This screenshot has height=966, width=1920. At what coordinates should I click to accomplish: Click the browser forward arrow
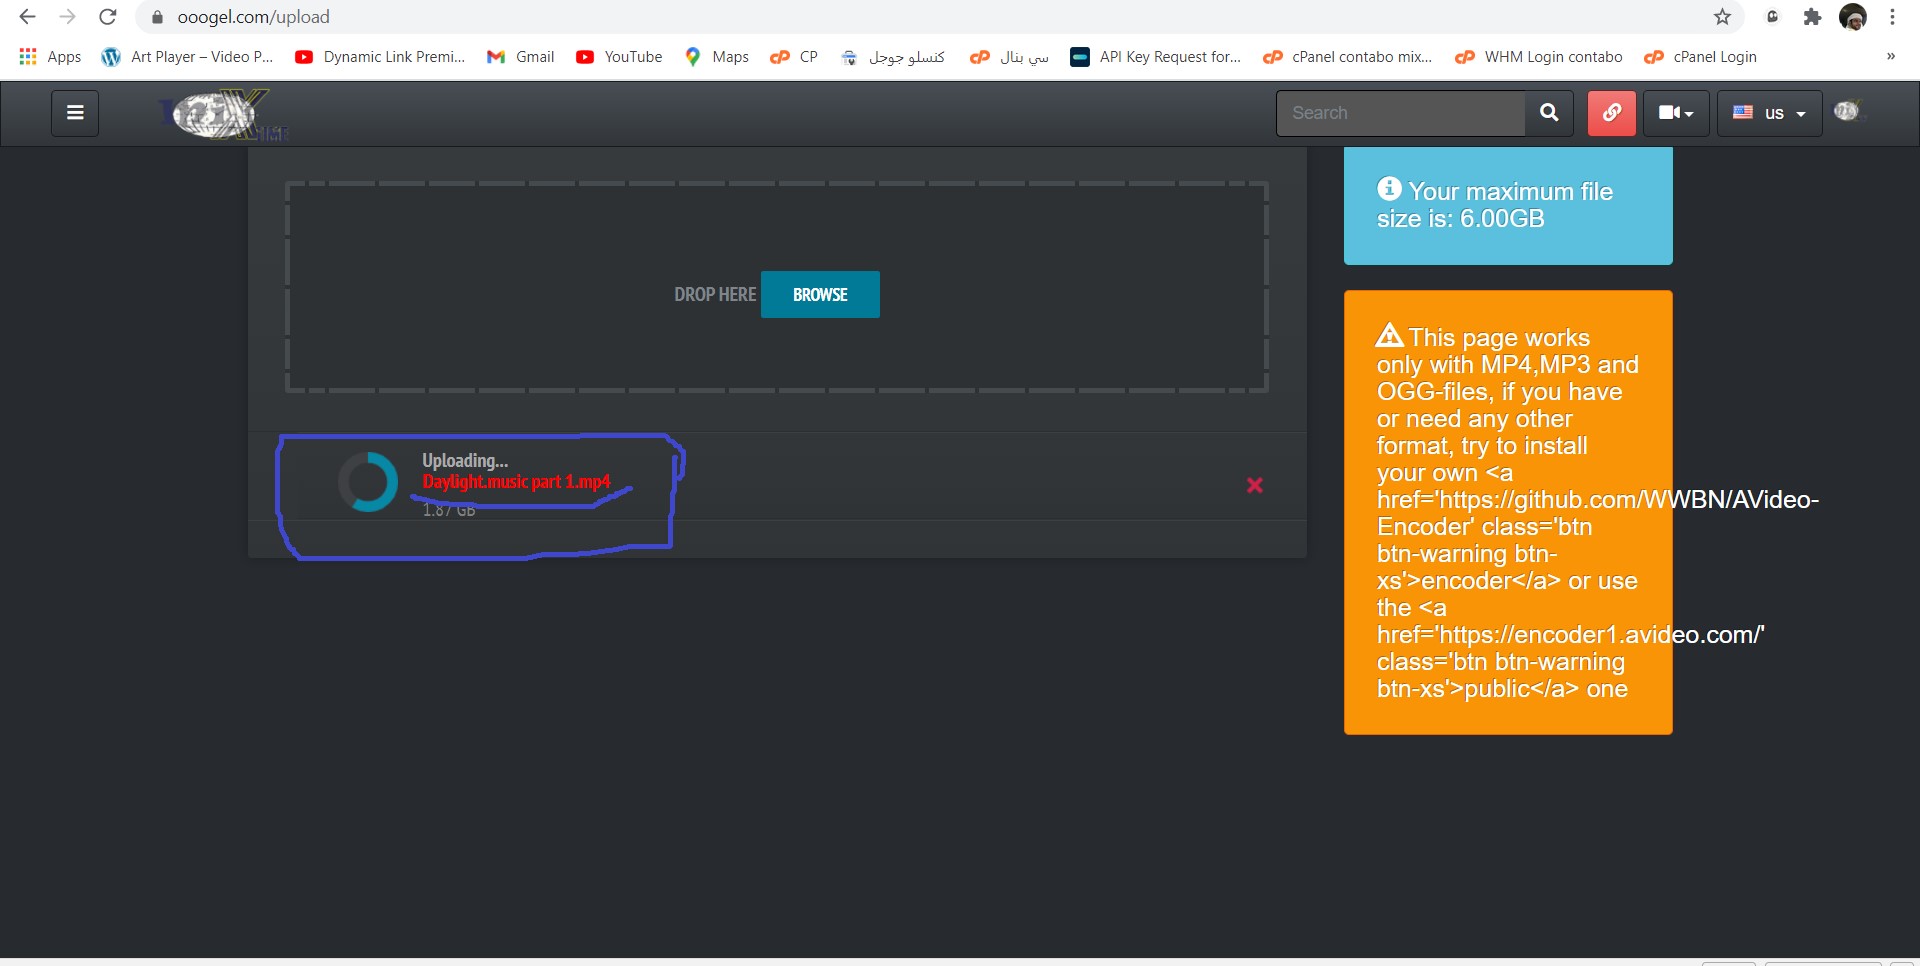67,17
